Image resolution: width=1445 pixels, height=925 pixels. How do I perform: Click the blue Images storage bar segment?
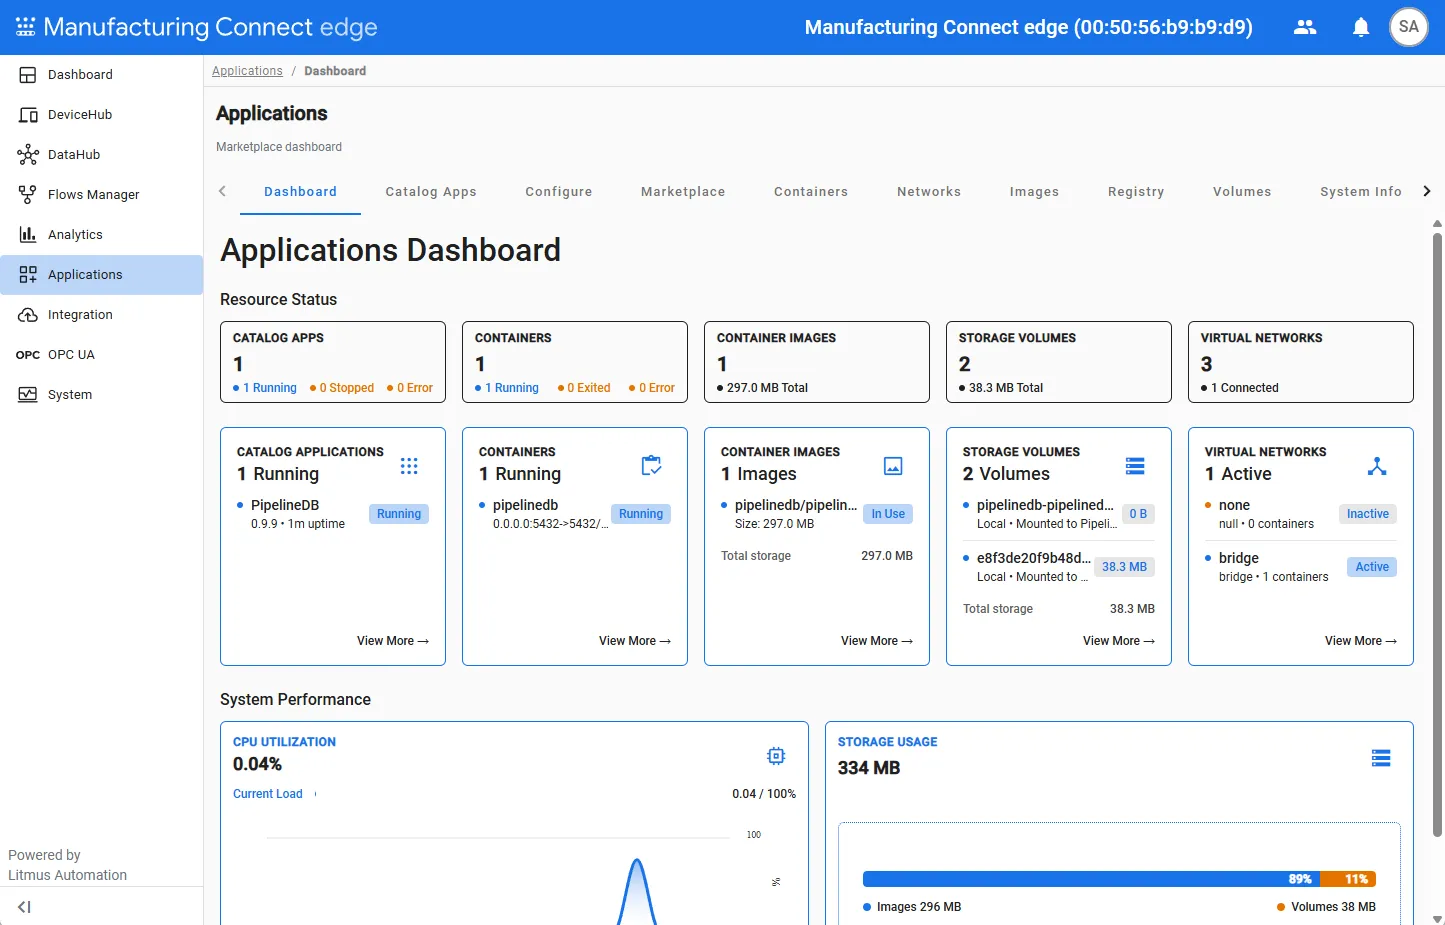tap(1091, 879)
